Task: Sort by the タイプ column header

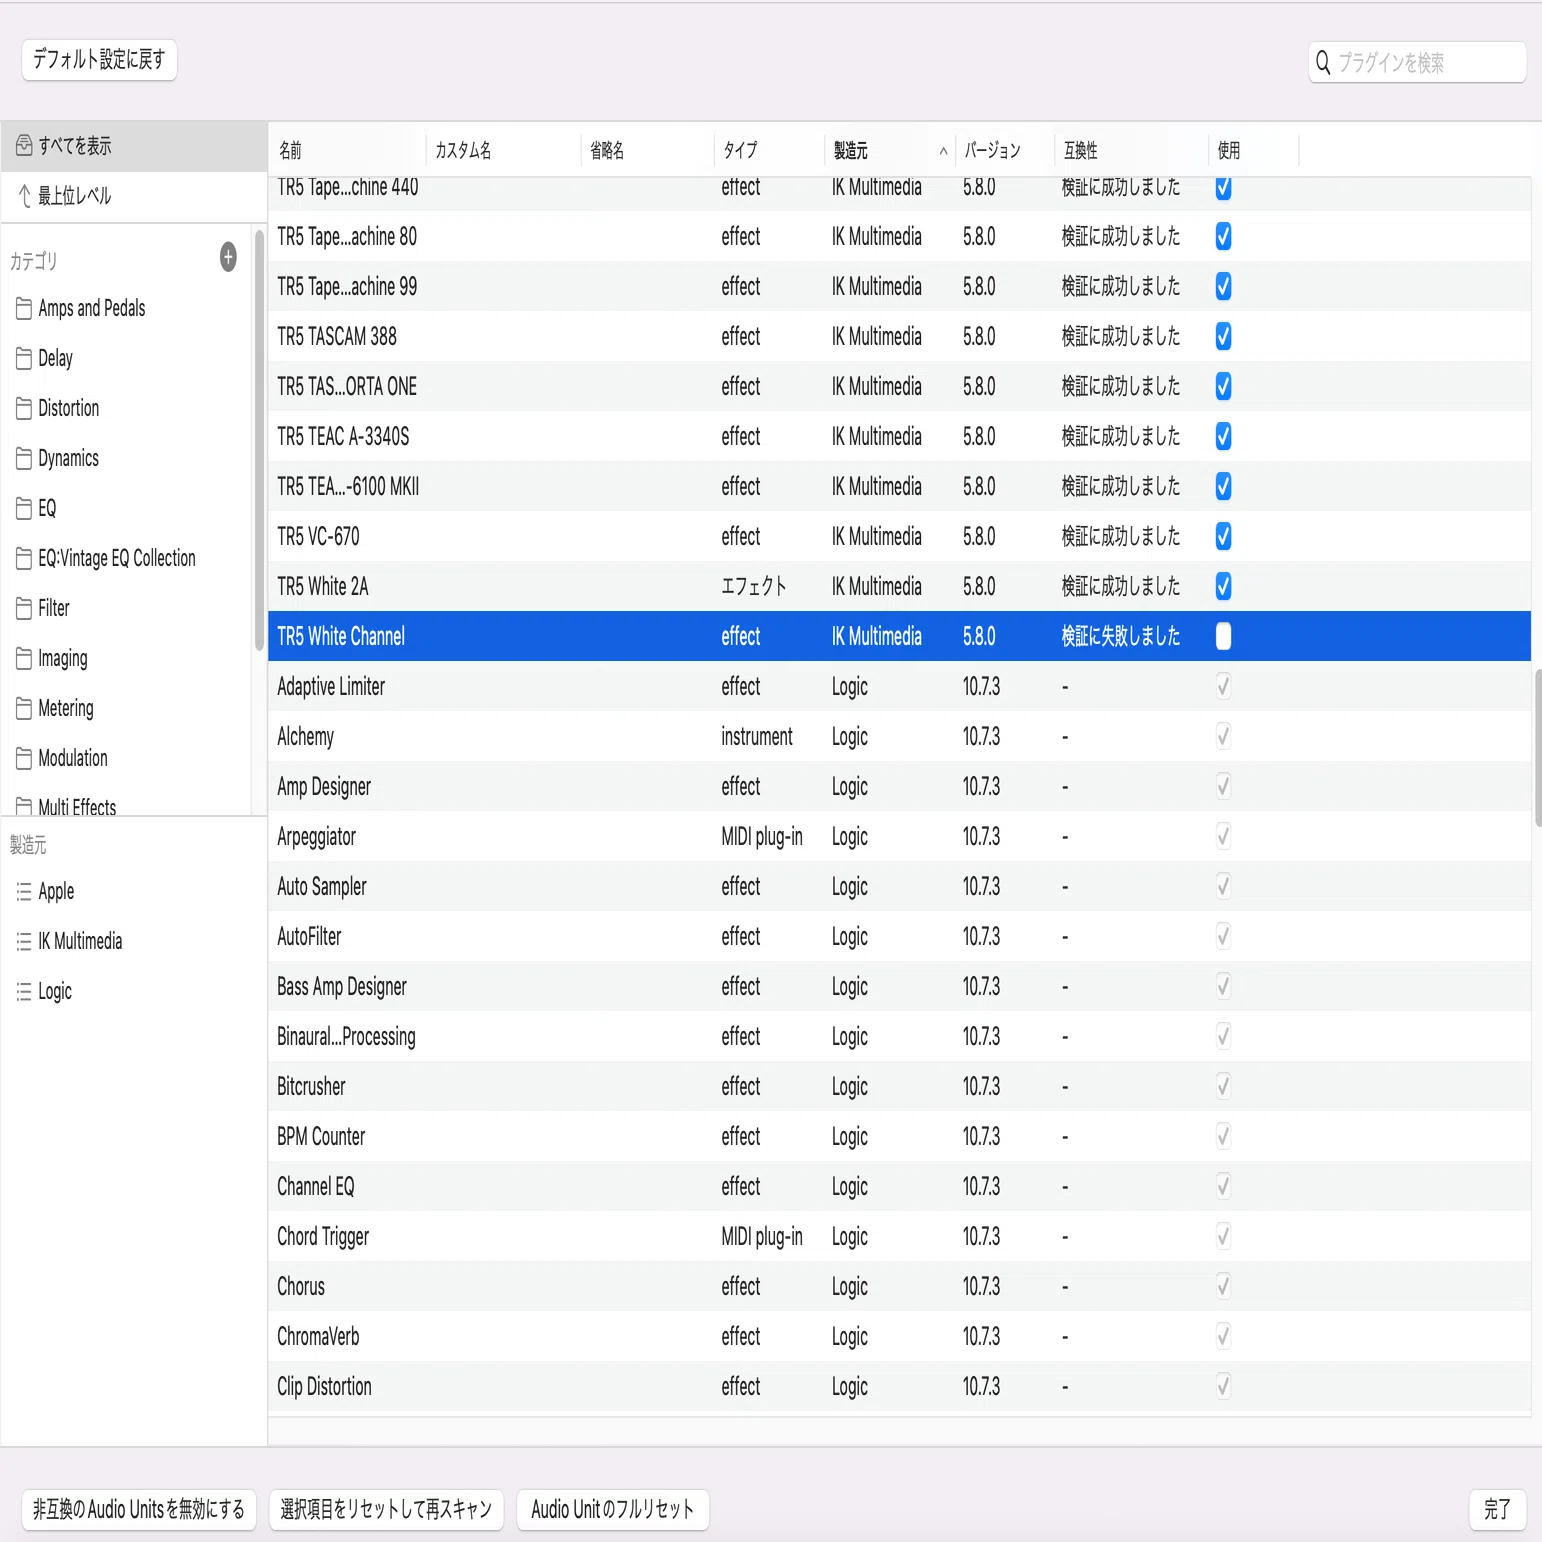Action: coord(769,151)
